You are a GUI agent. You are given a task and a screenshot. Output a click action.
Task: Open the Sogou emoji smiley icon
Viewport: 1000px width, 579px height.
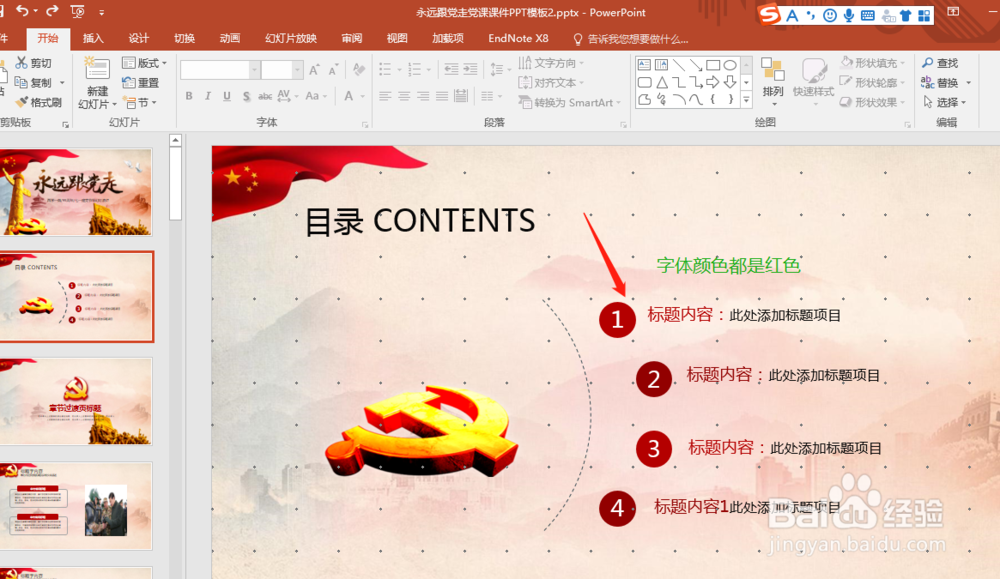click(830, 15)
